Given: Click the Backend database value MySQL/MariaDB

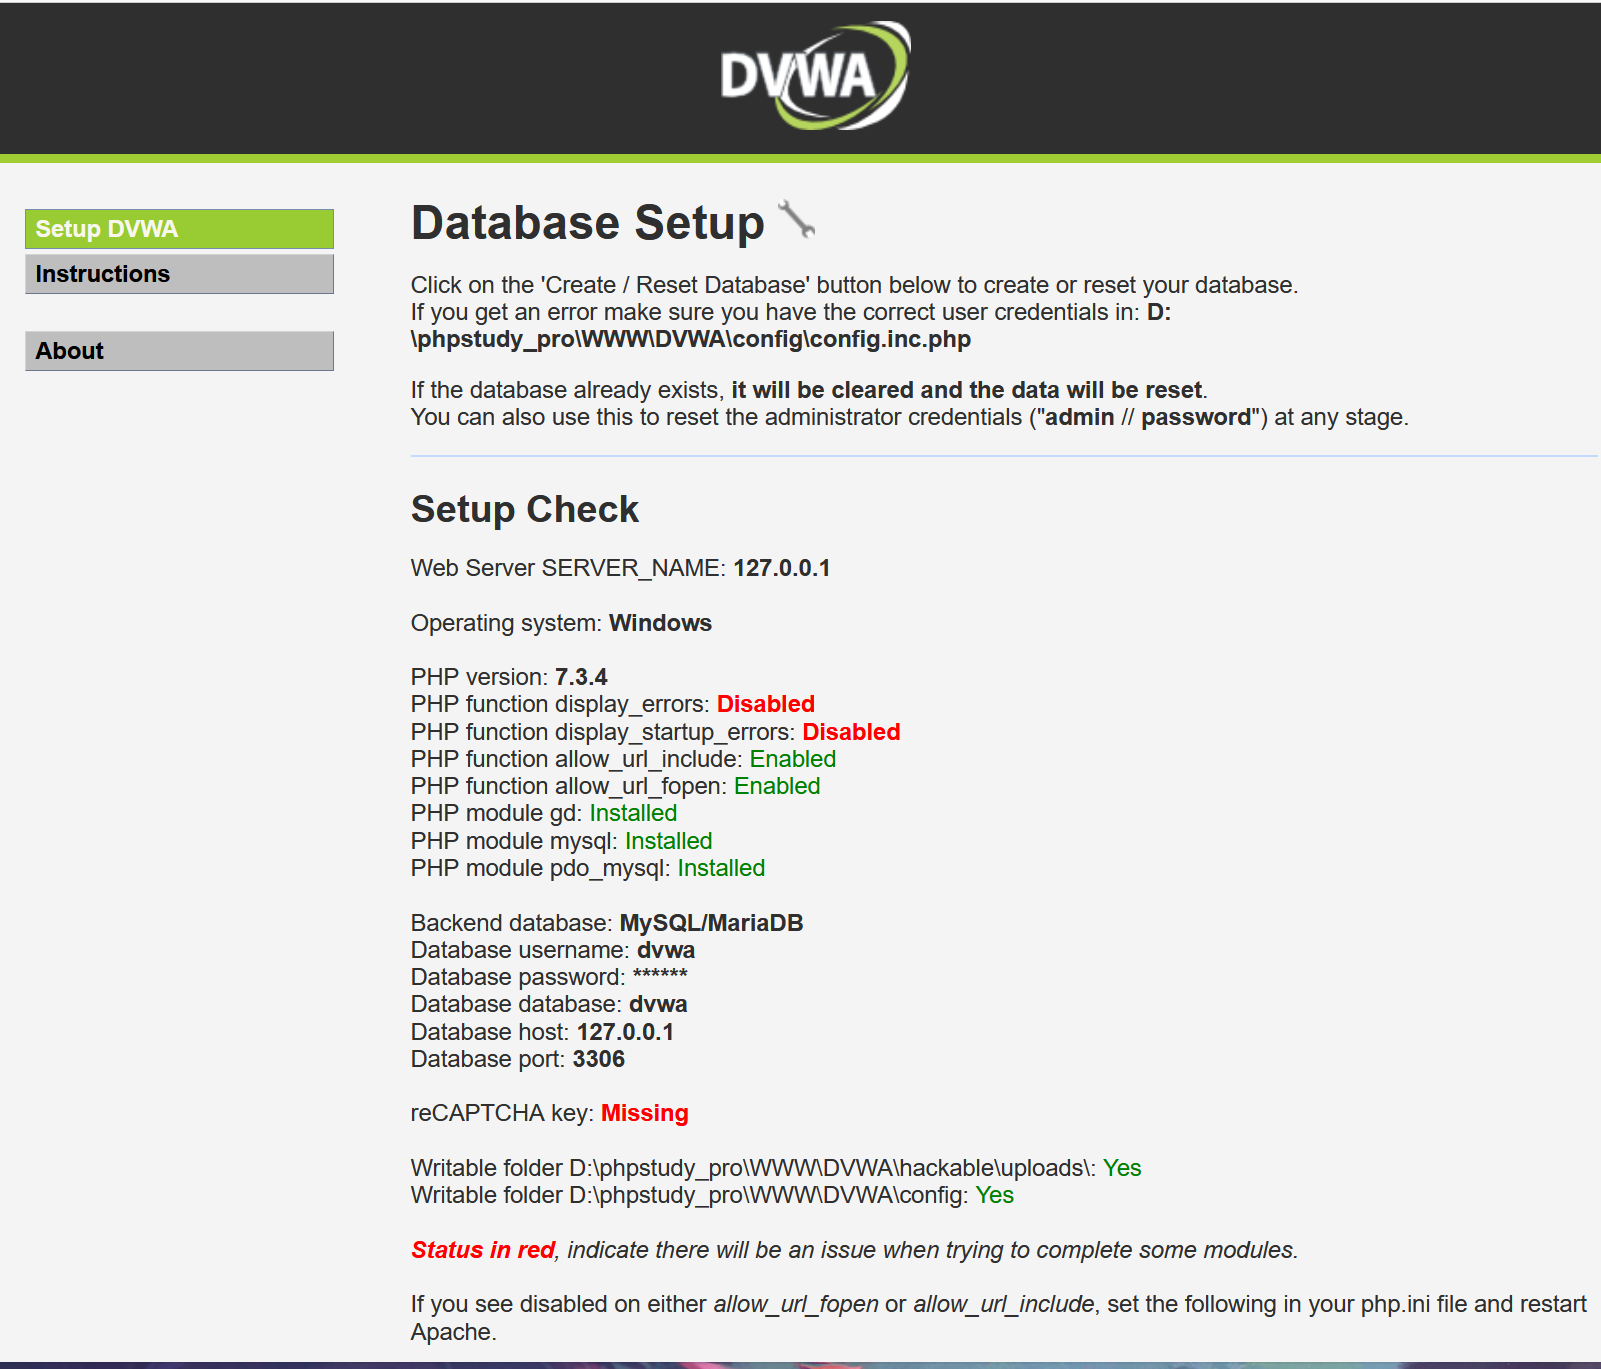Looking at the screenshot, I should pyautogui.click(x=712, y=923).
